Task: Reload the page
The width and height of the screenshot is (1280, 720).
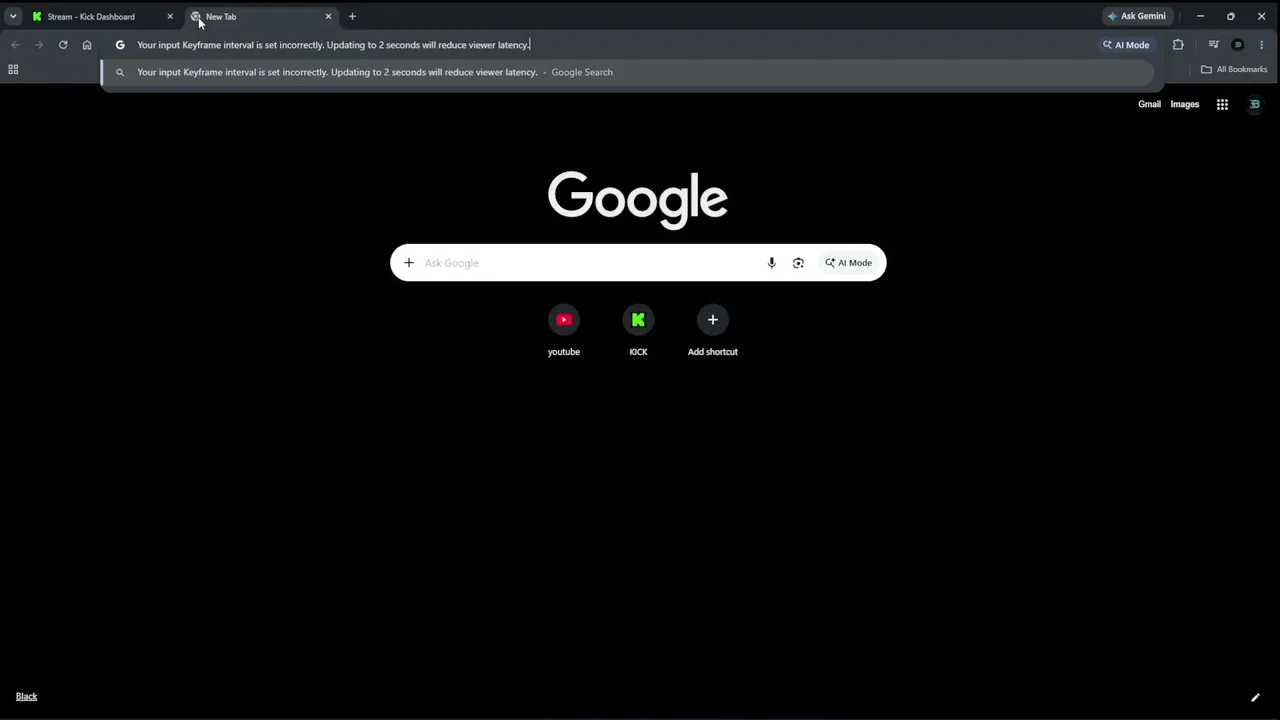Action: tap(63, 45)
